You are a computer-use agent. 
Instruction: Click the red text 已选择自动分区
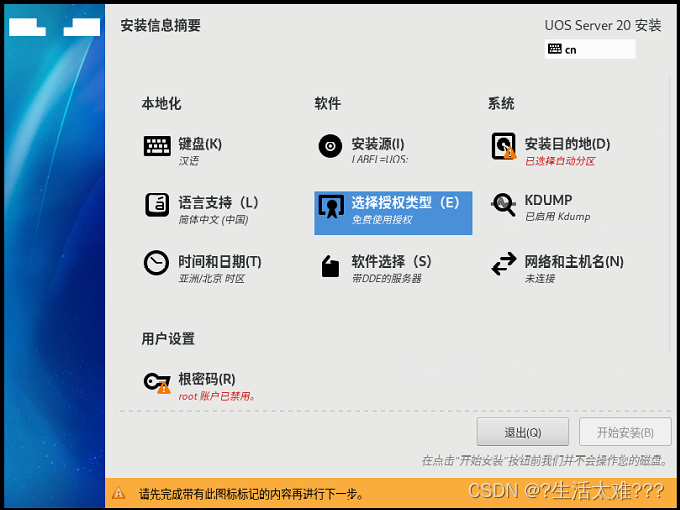tap(560, 161)
